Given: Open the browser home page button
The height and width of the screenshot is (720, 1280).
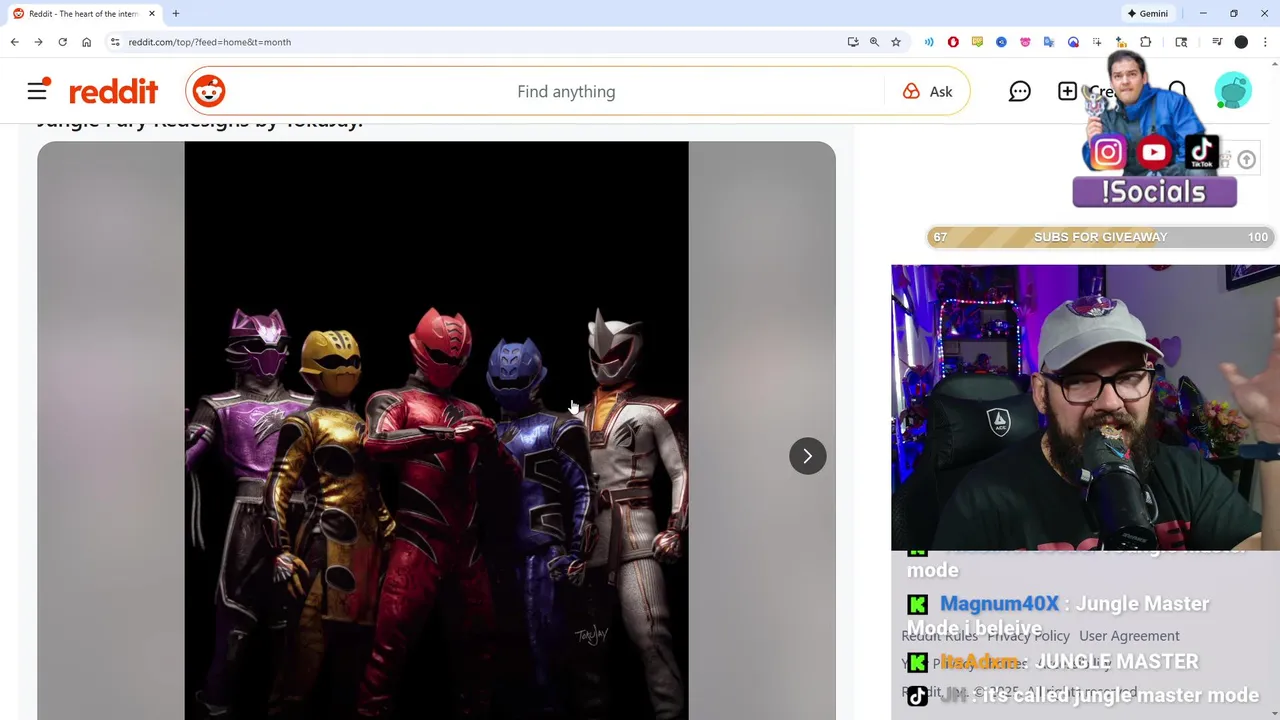Looking at the screenshot, I should 86,42.
